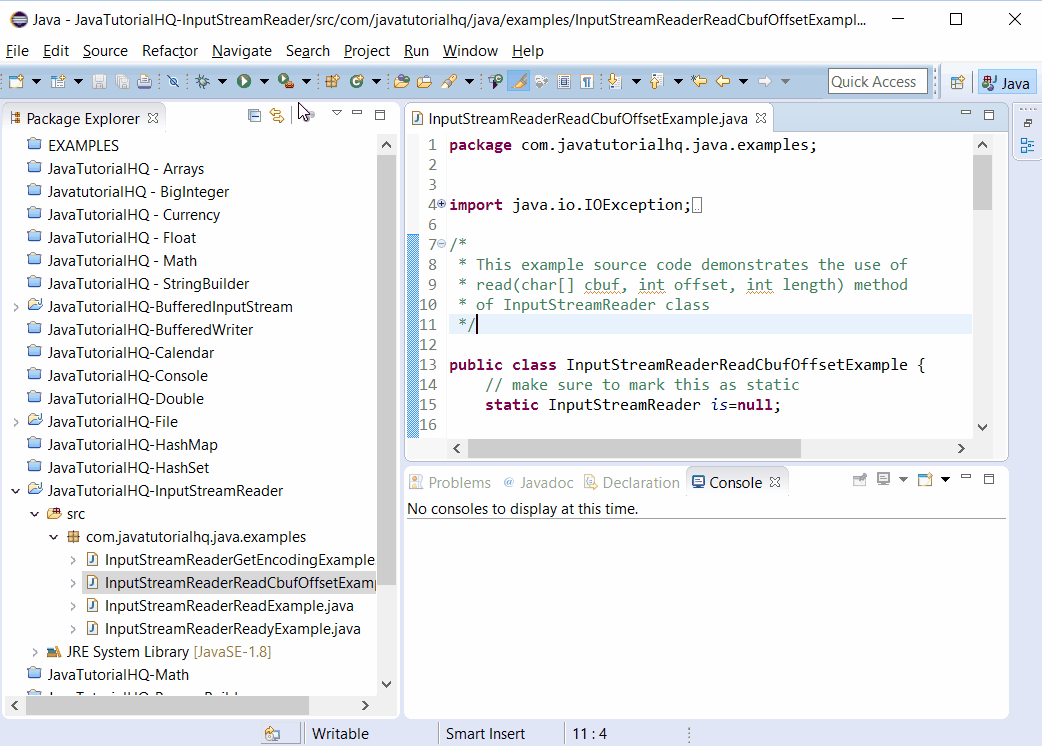The width and height of the screenshot is (1042, 746).
Task: Open the dropdown arrow next to Run
Action: click(x=263, y=81)
